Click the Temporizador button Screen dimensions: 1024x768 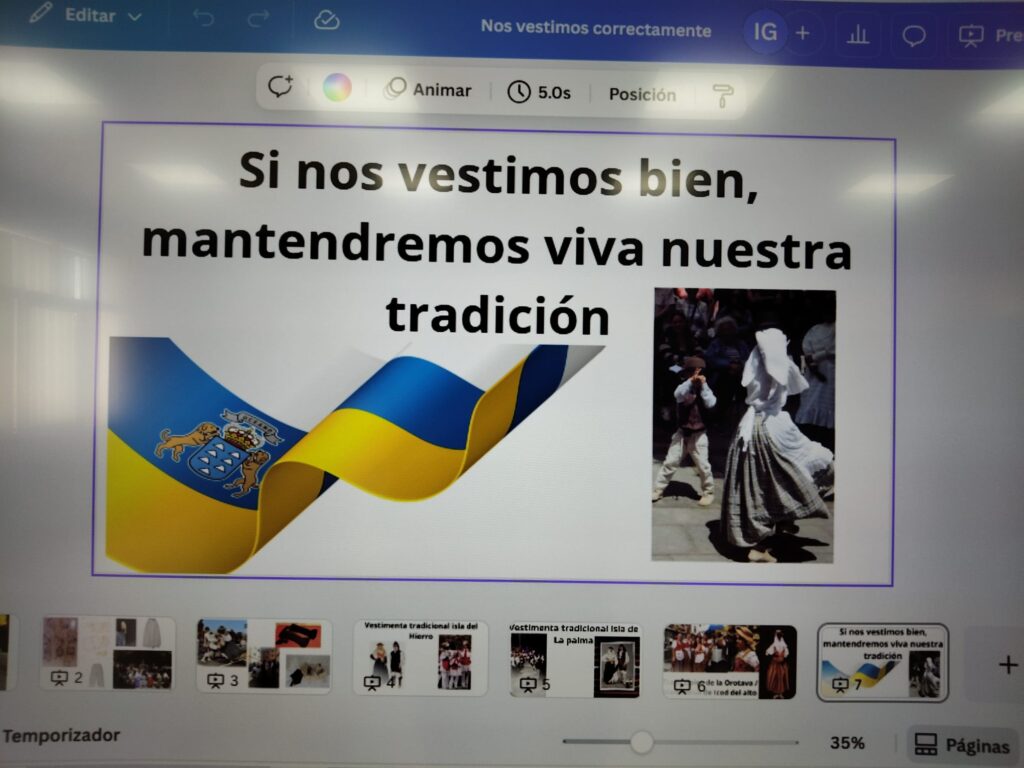point(61,736)
